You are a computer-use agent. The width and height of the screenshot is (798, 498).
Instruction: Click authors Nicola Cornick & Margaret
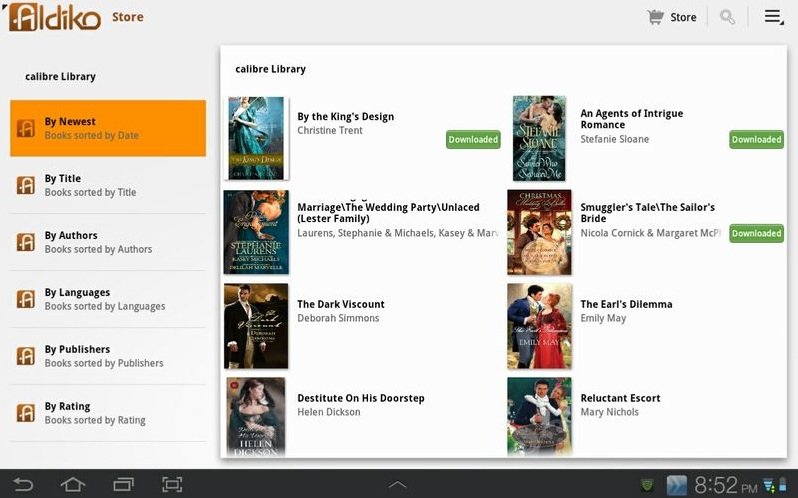(650, 233)
